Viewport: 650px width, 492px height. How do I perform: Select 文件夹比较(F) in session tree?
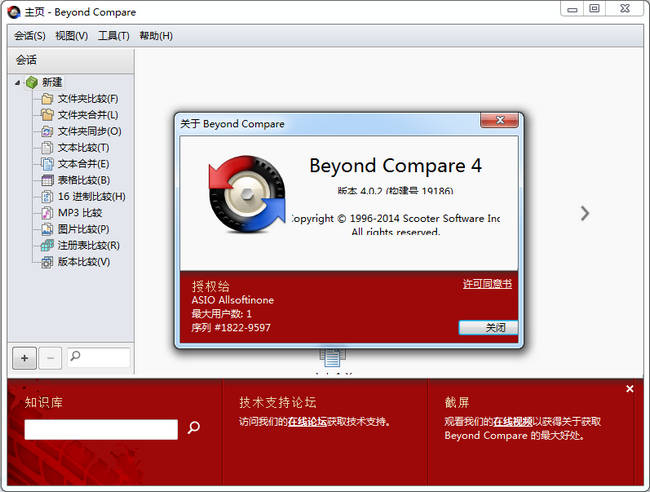click(x=88, y=99)
